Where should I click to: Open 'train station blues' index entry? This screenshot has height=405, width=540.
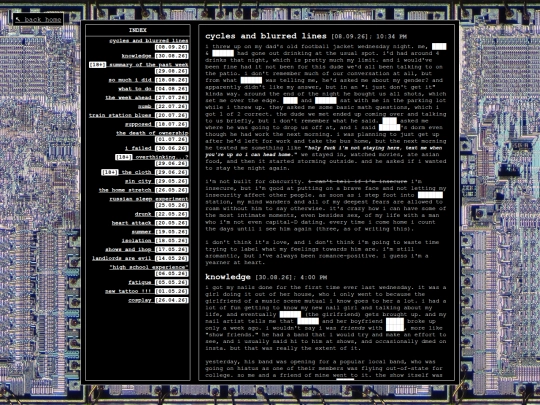tap(120, 115)
